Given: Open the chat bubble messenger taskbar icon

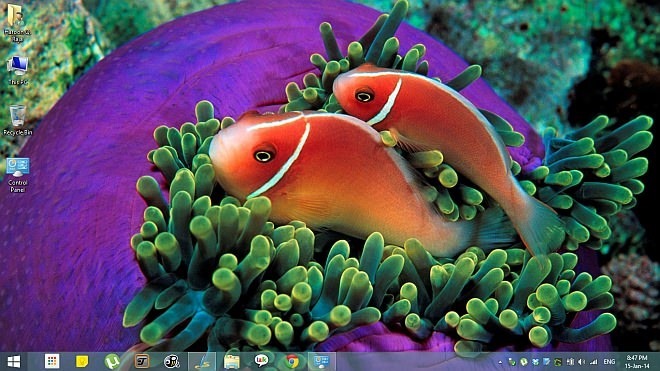Looking at the screenshot, I should click(261, 361).
